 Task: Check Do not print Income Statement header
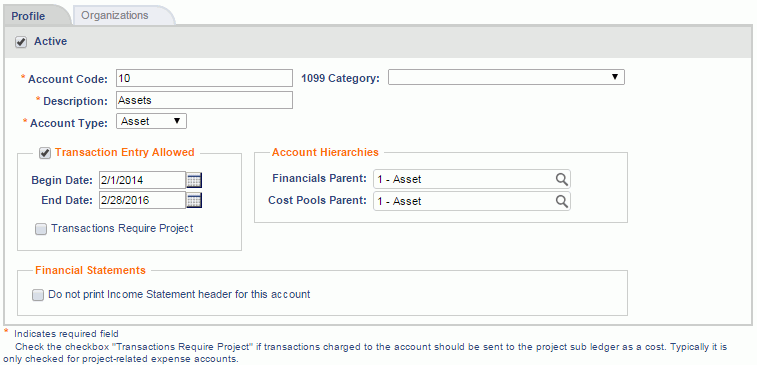click(38, 295)
